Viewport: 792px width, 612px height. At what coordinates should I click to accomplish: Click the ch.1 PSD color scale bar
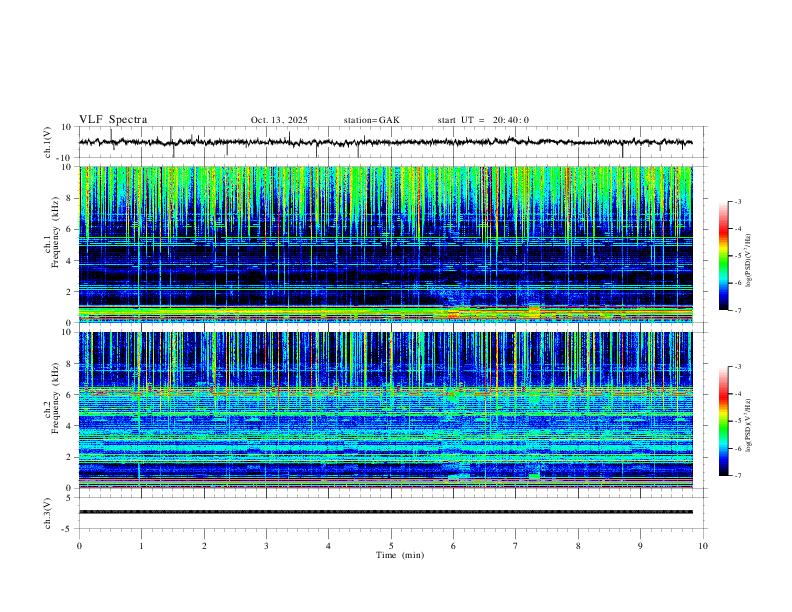[723, 256]
